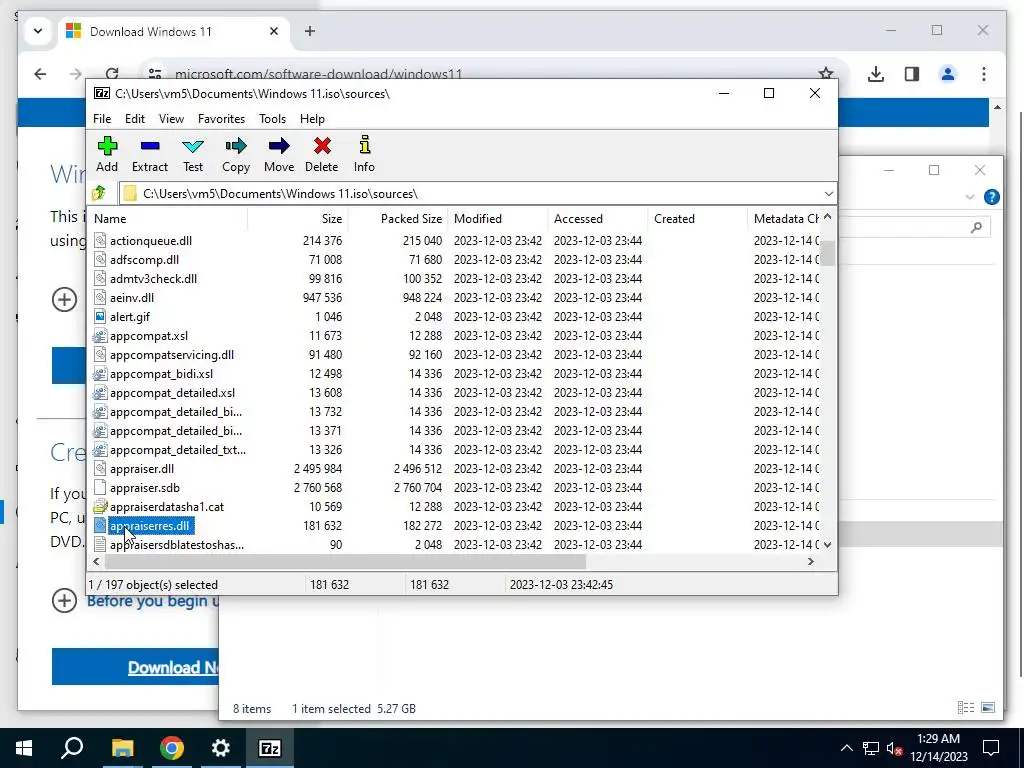Open the Favorites menu
This screenshot has width=1024, height=768.
click(221, 119)
